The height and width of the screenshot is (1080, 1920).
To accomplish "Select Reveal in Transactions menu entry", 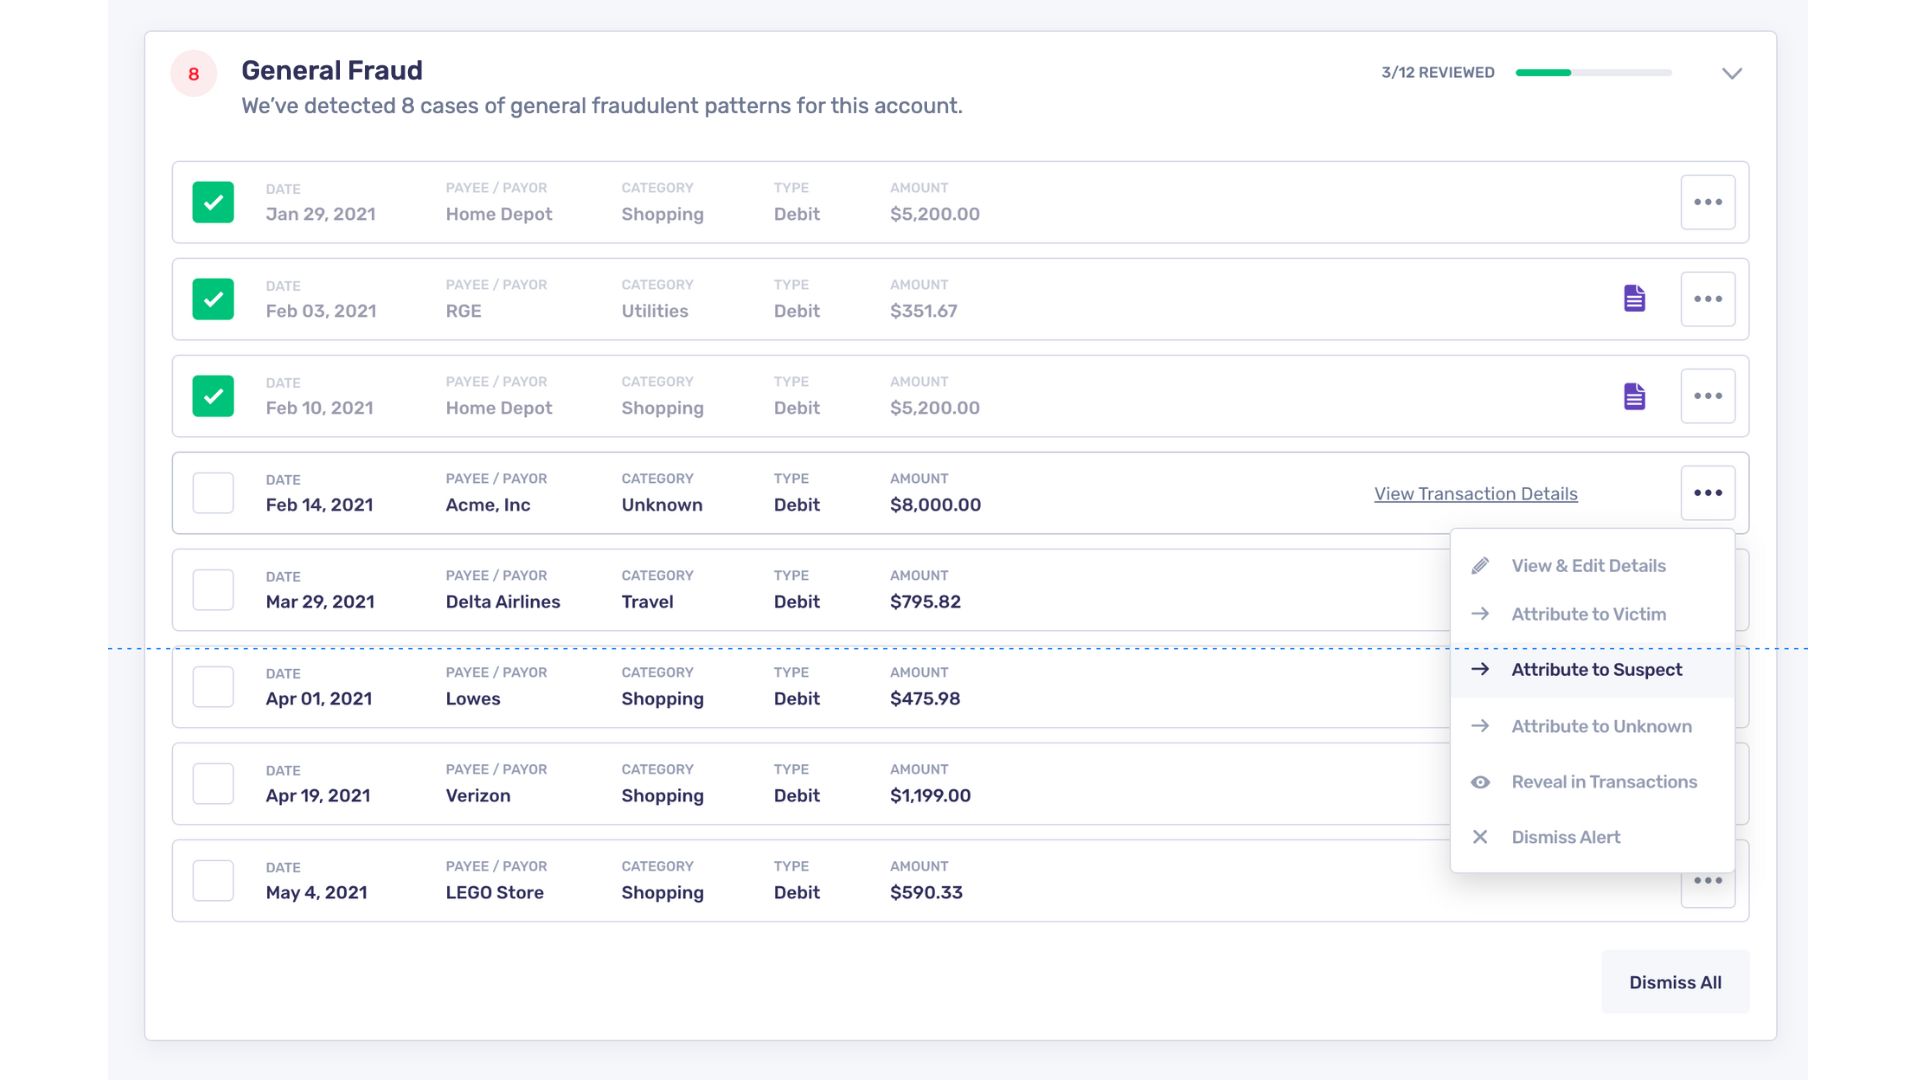I will (x=1603, y=782).
